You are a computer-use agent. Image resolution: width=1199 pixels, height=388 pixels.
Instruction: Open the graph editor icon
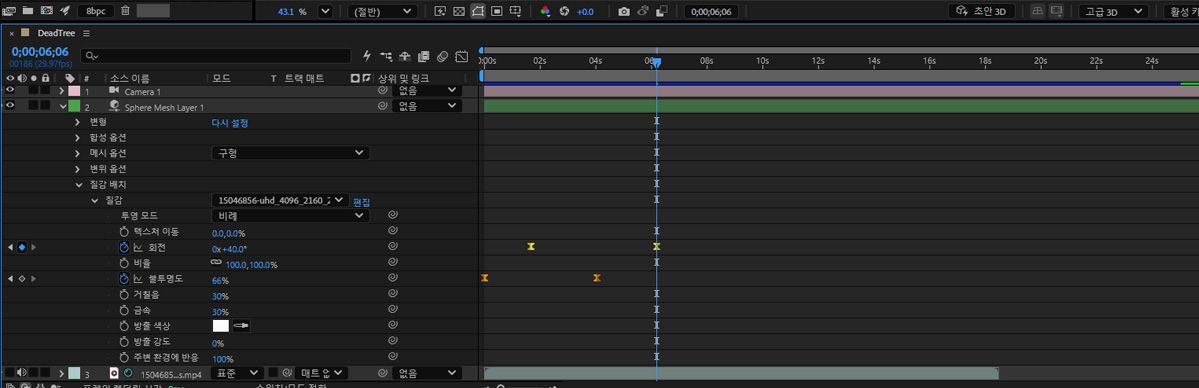click(461, 57)
